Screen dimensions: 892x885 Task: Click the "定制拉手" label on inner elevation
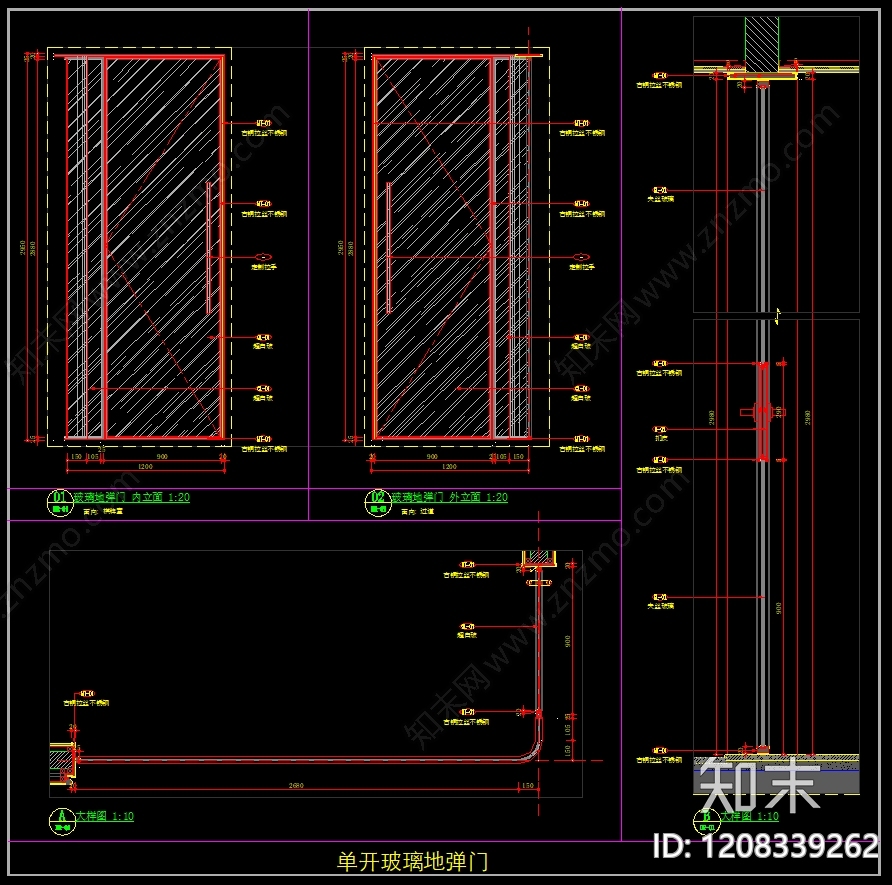click(x=264, y=267)
